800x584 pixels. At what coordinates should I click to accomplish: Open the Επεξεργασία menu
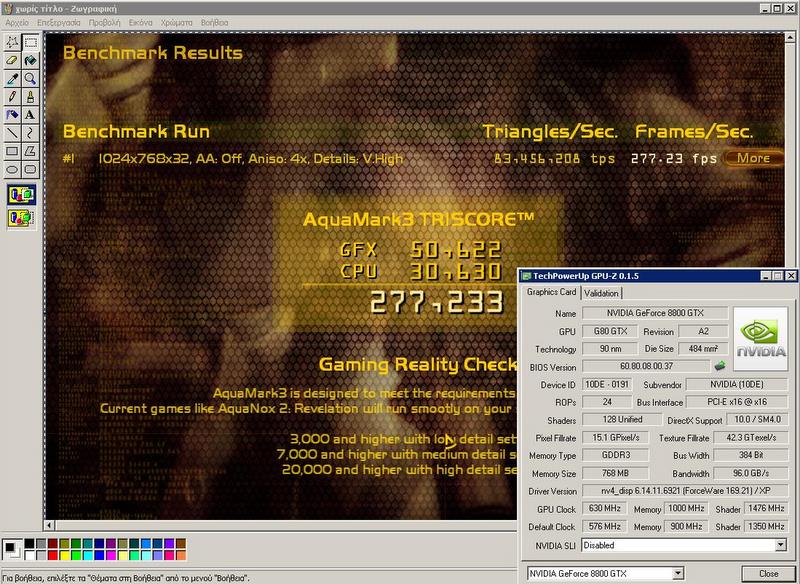[x=59, y=22]
